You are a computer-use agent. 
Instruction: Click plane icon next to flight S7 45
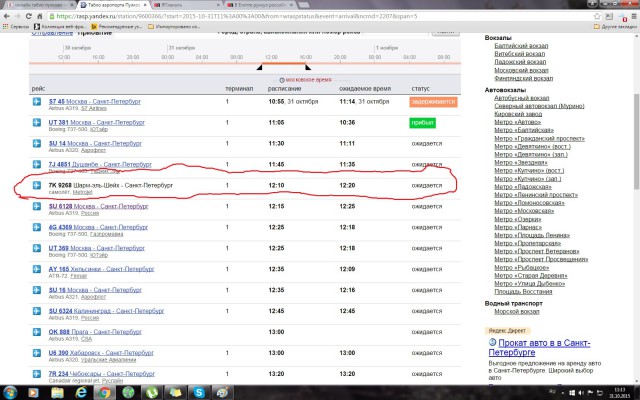tap(39, 101)
